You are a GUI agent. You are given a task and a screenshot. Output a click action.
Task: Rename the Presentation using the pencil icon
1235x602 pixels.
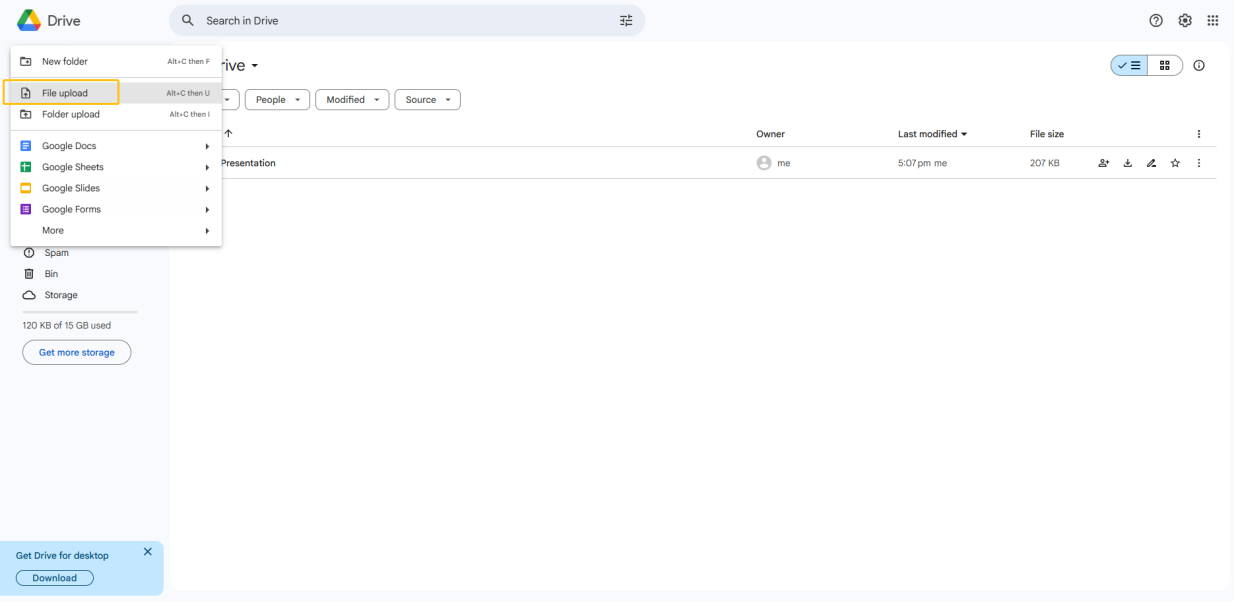pyautogui.click(x=1151, y=162)
